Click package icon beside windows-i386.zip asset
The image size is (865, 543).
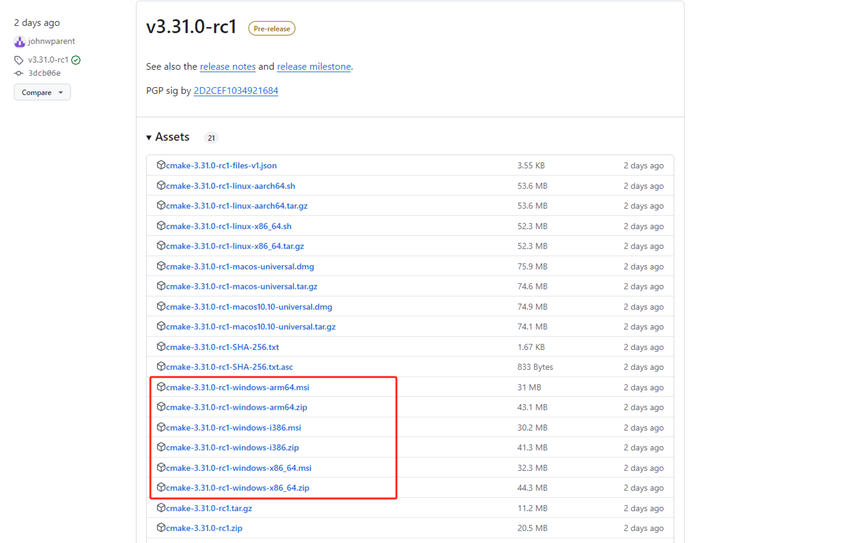pos(161,446)
